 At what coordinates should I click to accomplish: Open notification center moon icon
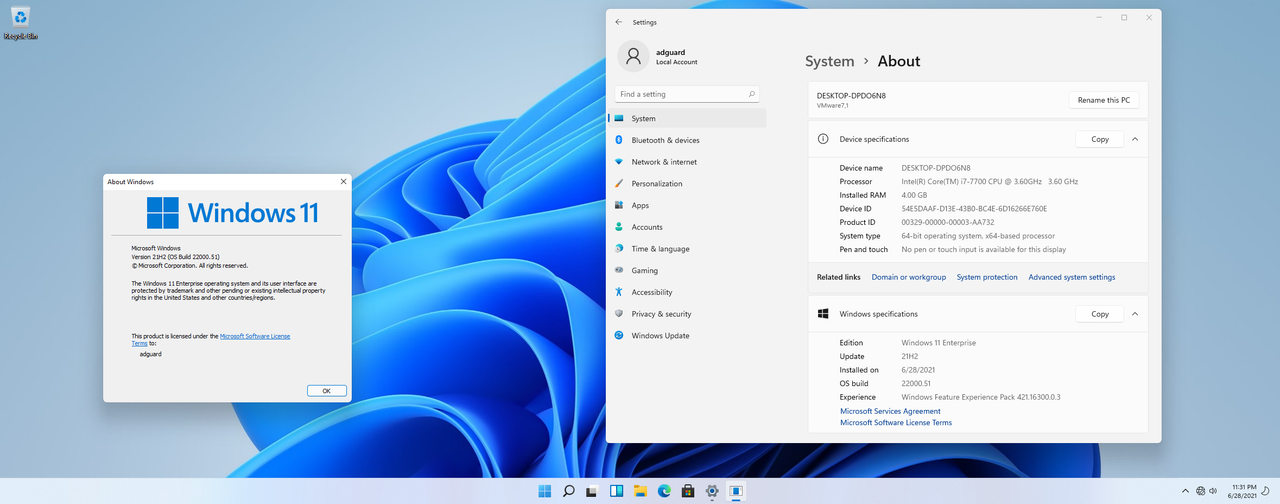tap(1263, 491)
